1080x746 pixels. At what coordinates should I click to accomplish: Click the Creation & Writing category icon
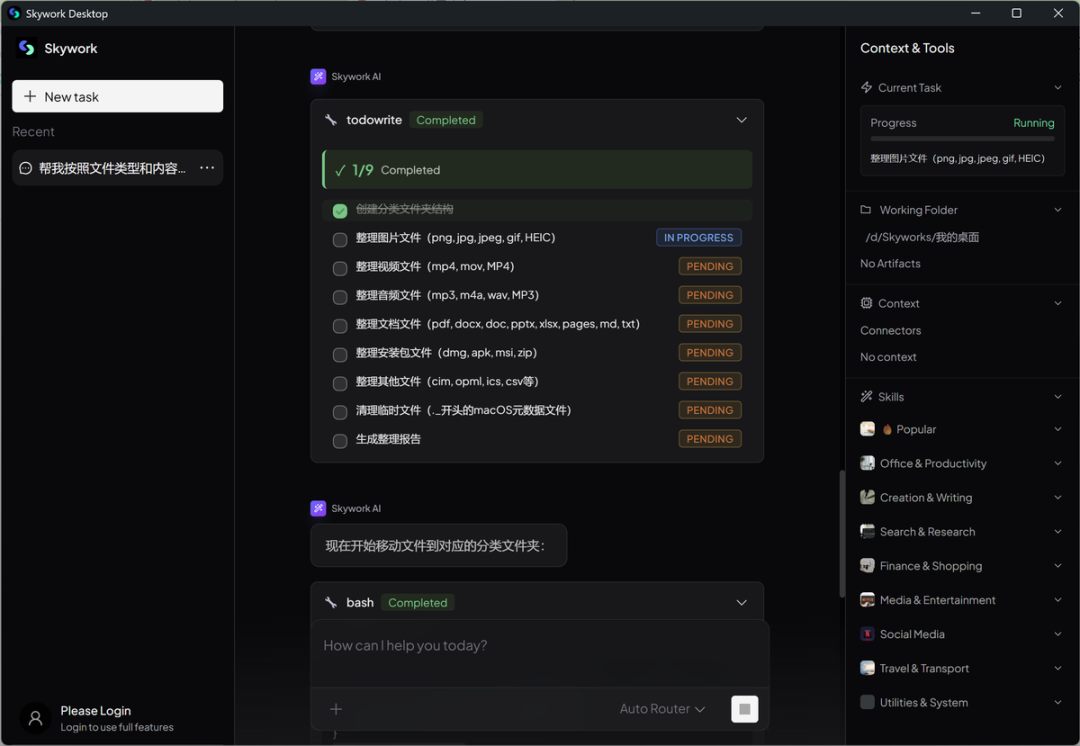867,497
